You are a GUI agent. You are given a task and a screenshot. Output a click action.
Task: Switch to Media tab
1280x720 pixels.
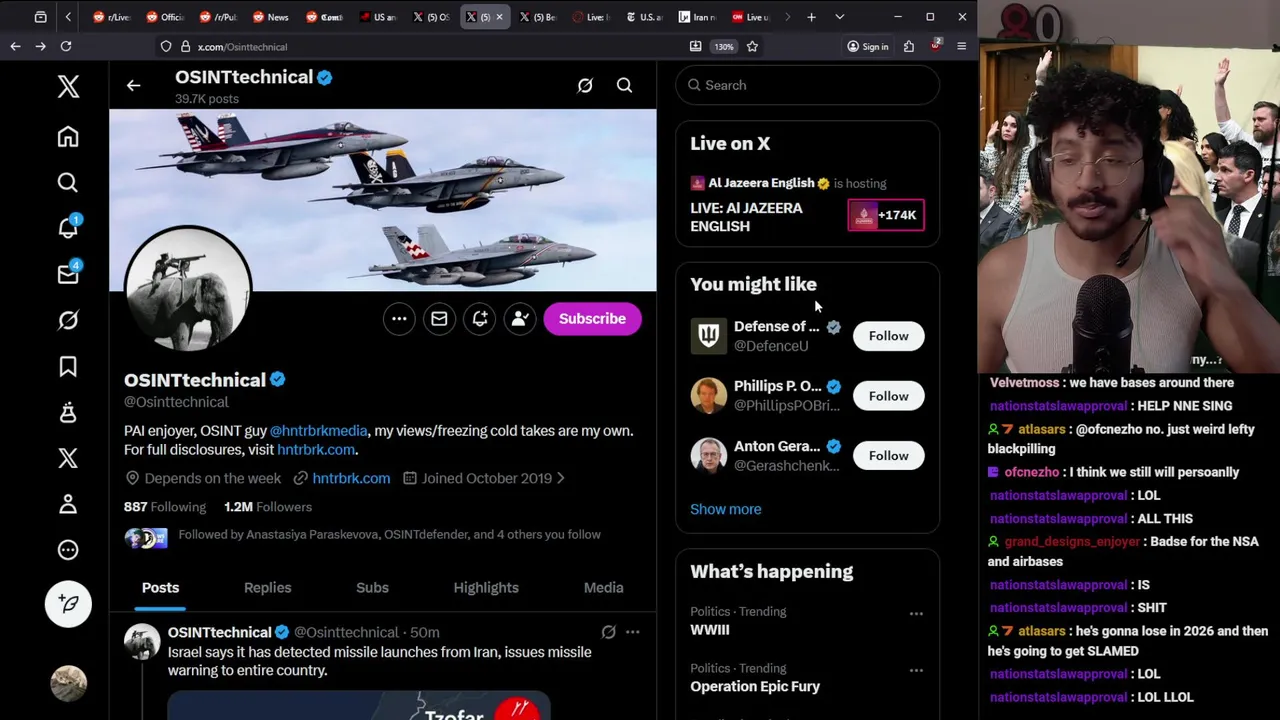click(x=604, y=588)
